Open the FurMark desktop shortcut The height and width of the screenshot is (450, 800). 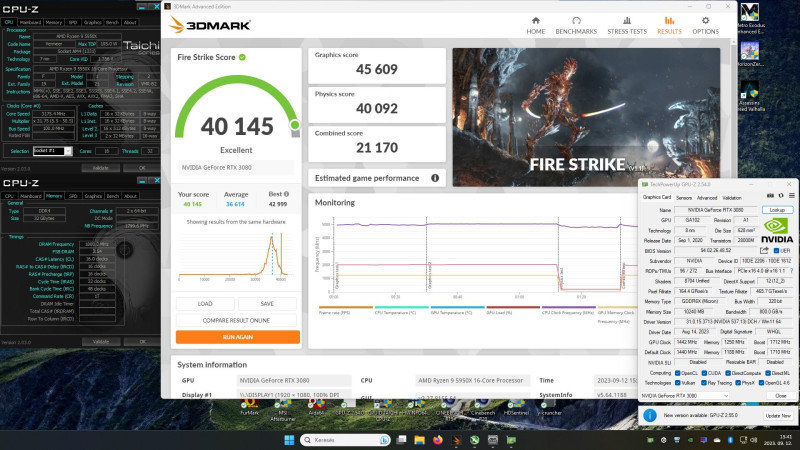coord(249,408)
